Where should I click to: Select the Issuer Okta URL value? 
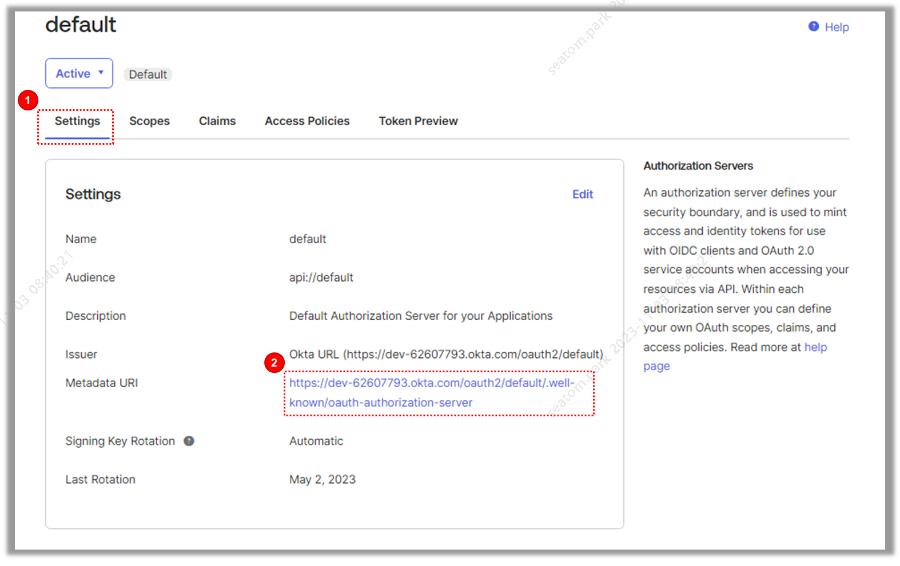click(x=446, y=354)
